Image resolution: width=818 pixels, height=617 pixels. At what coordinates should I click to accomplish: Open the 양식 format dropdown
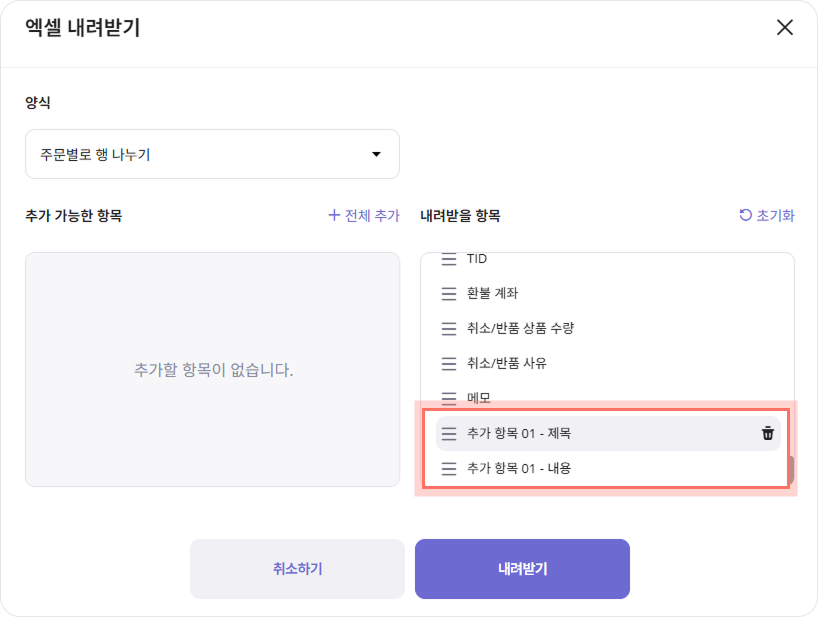pos(212,154)
